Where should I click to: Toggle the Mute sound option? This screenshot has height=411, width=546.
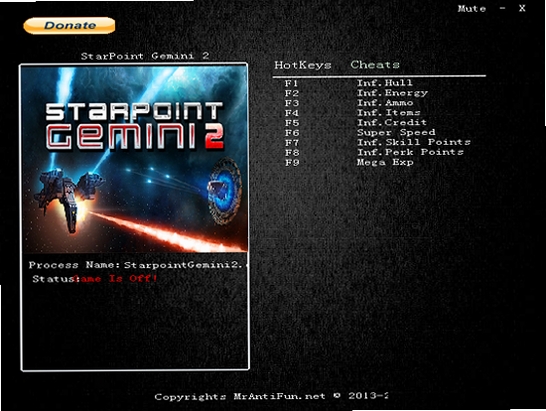coord(471,9)
